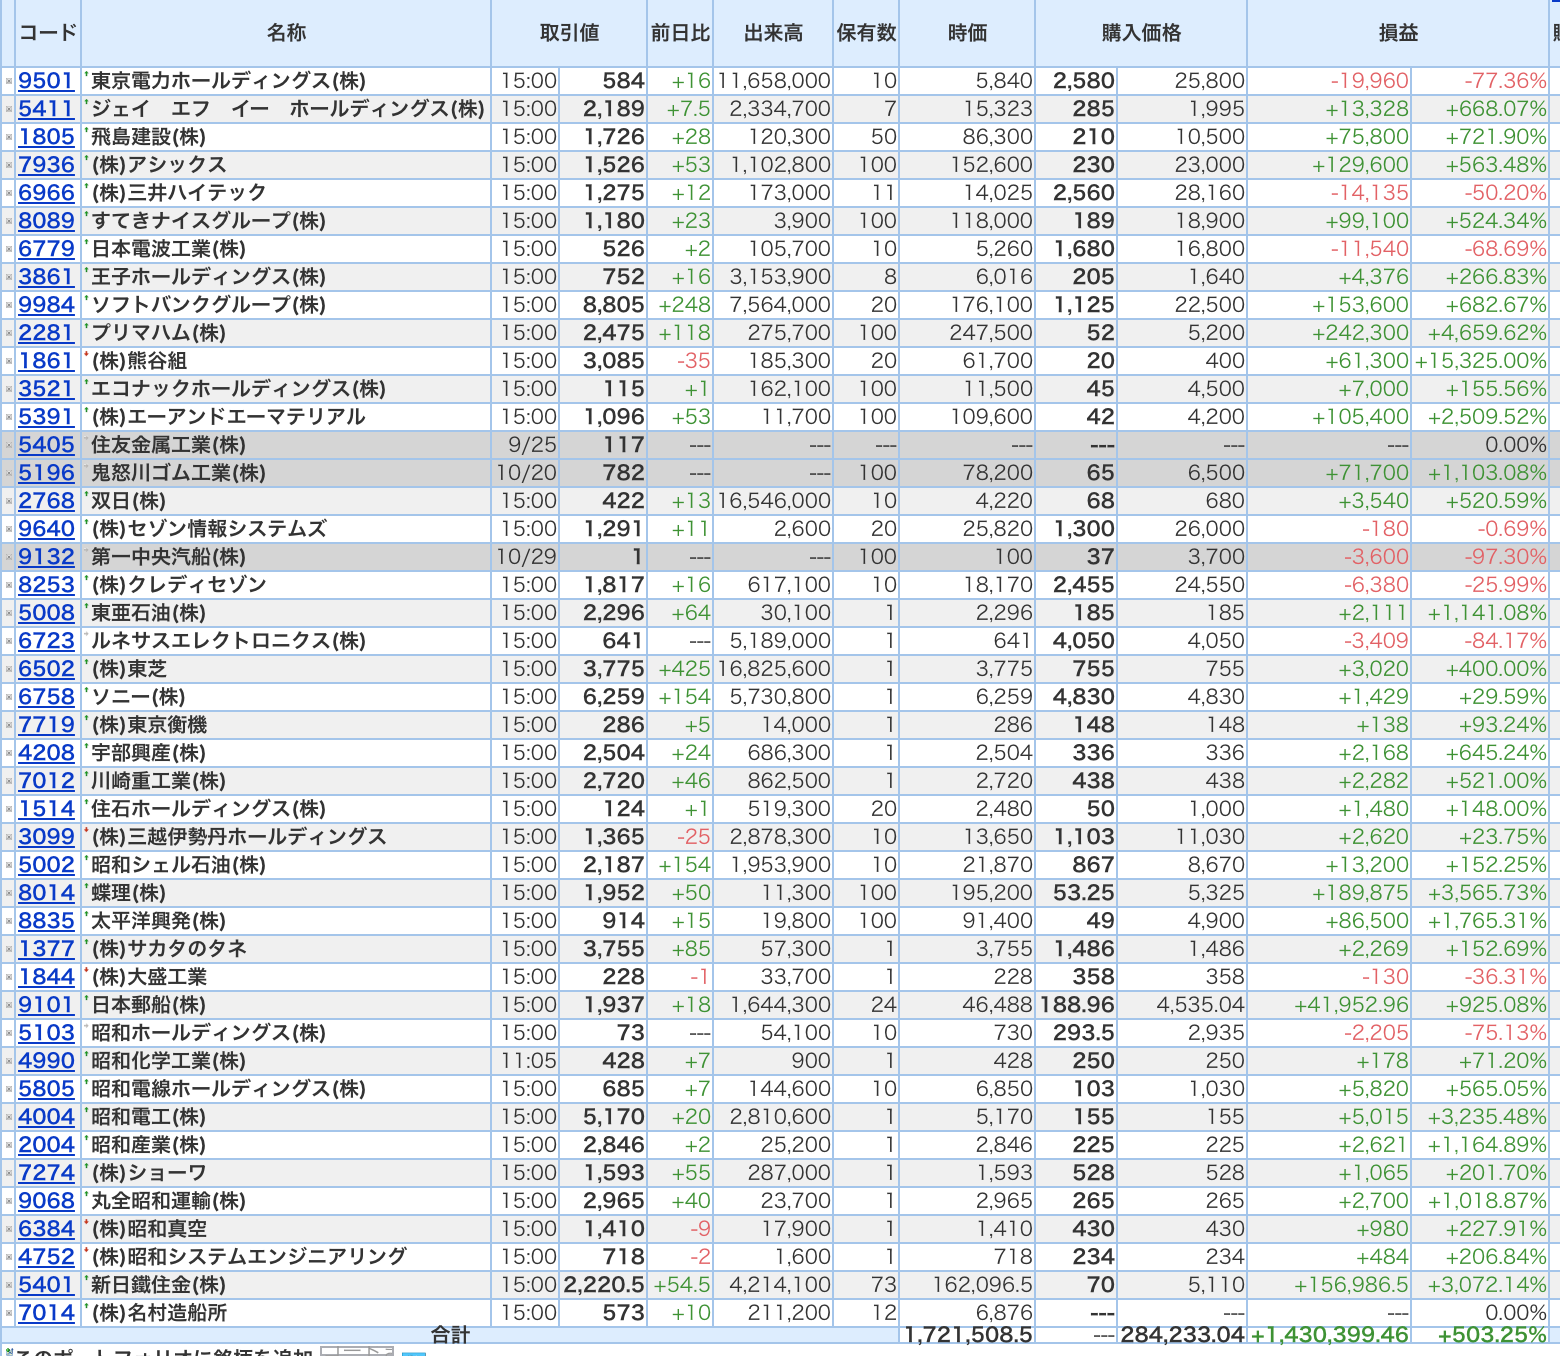This screenshot has height=1356, width=1560.
Task: Select 第一中央汽船(株) name cell
Action: [x=286, y=557]
